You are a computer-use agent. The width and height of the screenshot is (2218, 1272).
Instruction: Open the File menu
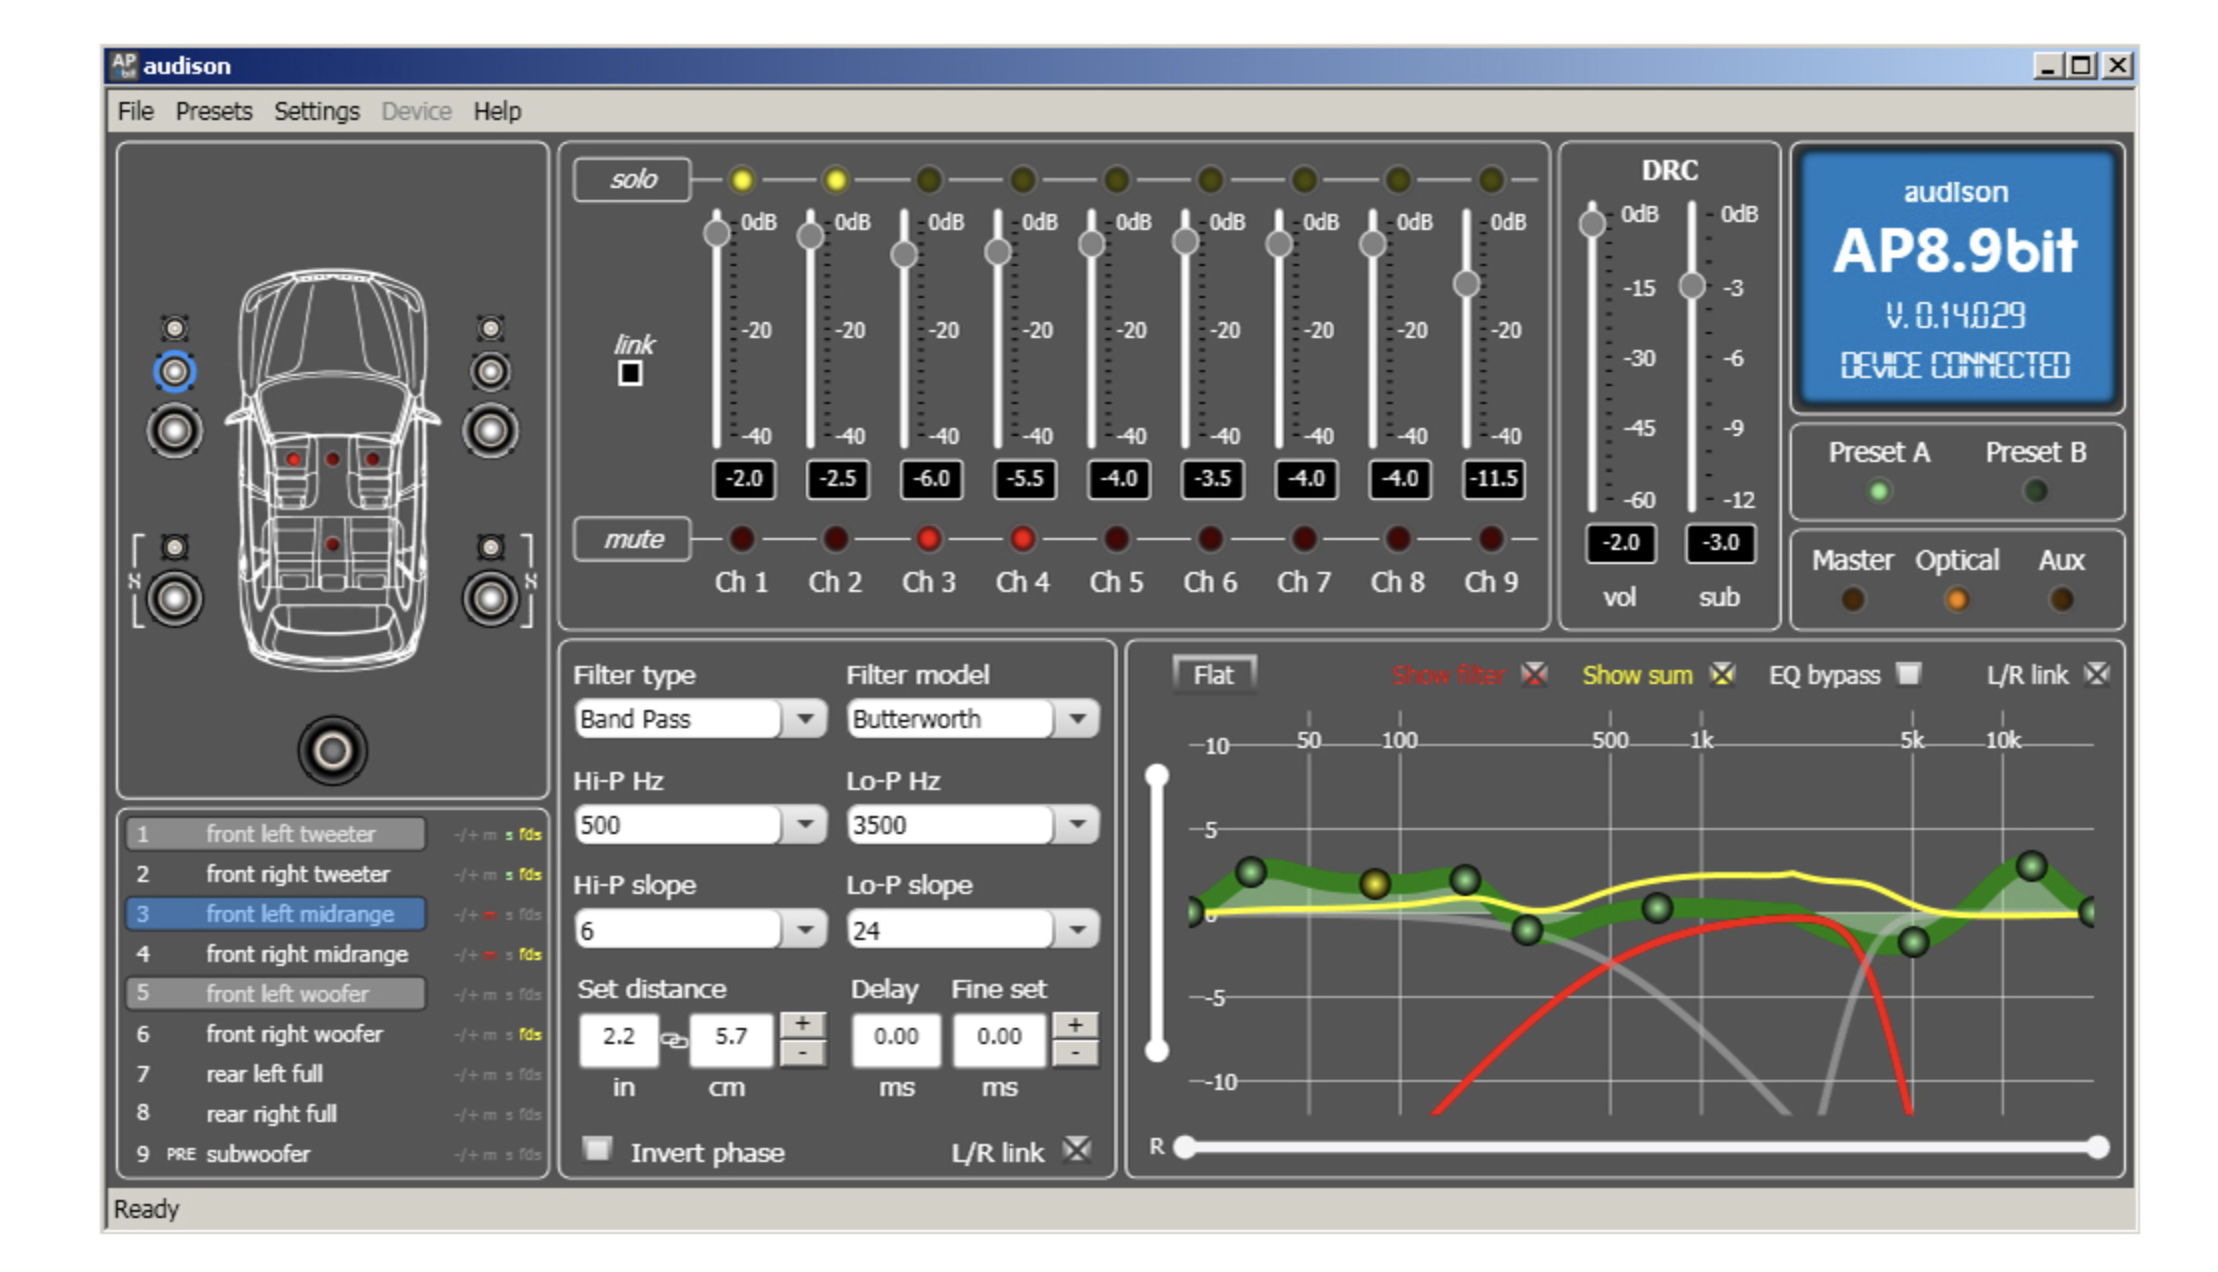pos(135,111)
